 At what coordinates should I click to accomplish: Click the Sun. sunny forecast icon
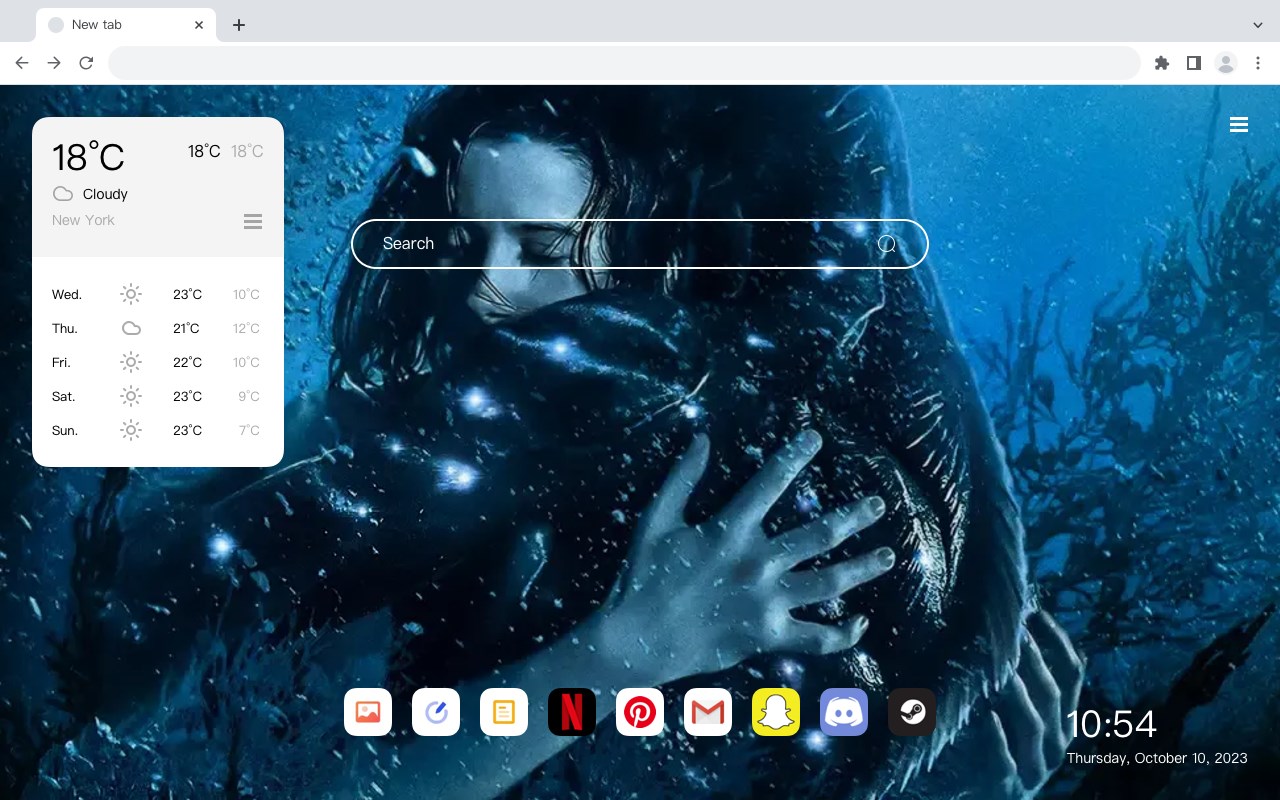click(x=131, y=430)
